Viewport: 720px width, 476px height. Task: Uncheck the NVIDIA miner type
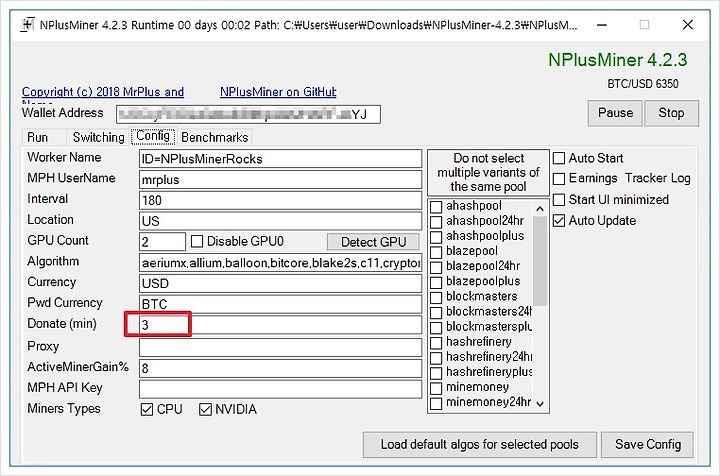[x=205, y=409]
